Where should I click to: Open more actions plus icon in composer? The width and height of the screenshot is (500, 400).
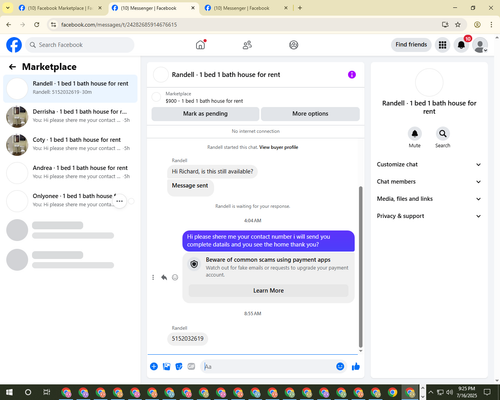point(154,367)
